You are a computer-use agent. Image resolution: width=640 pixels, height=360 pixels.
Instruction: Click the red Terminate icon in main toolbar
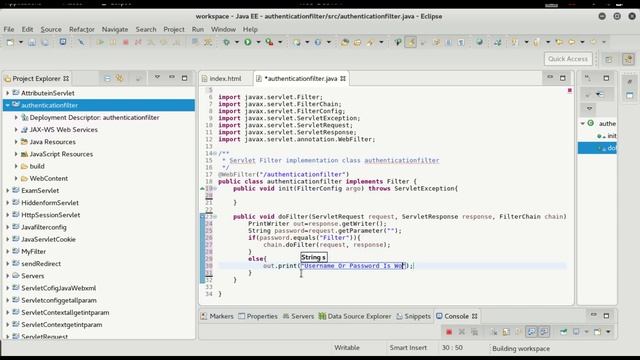126,42
